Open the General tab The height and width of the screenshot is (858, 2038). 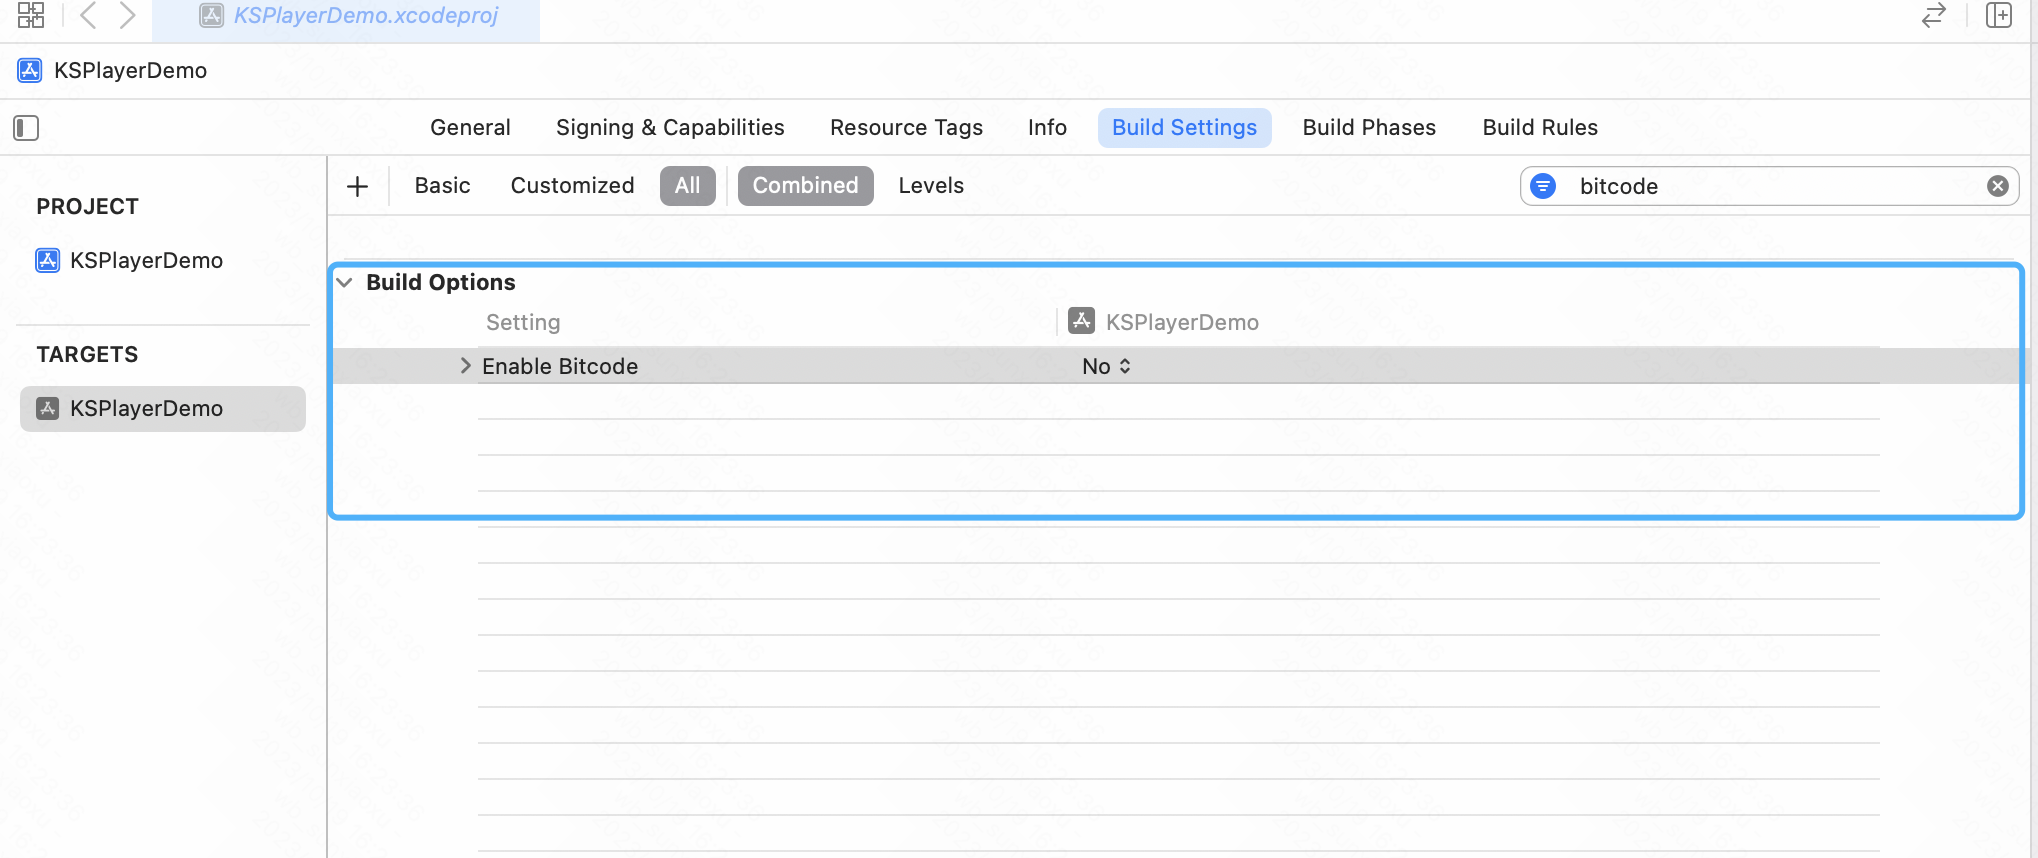tap(470, 128)
